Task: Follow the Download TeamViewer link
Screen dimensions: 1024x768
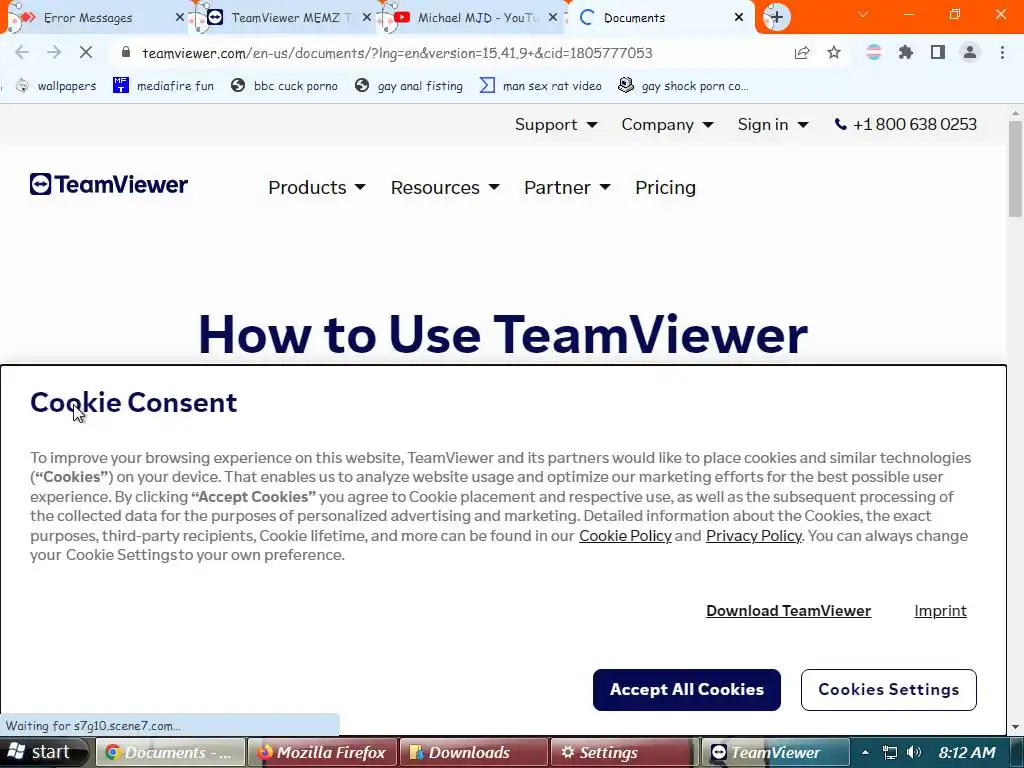Action: coord(788,611)
